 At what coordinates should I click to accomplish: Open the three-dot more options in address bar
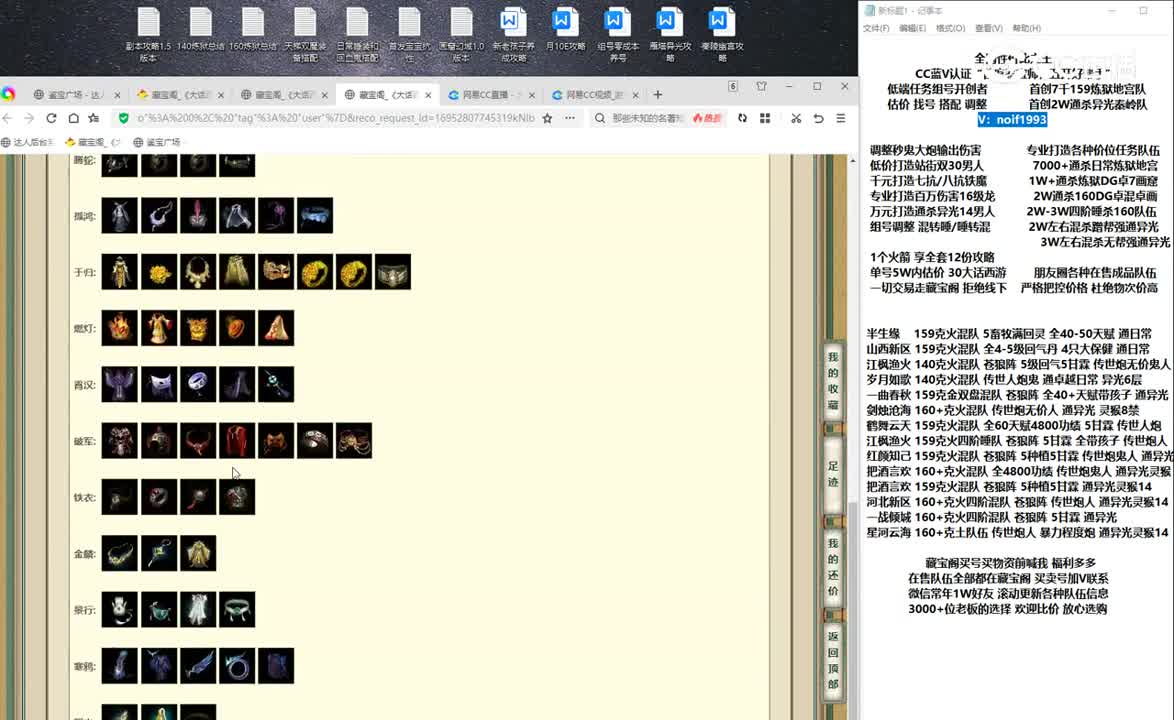coord(570,118)
